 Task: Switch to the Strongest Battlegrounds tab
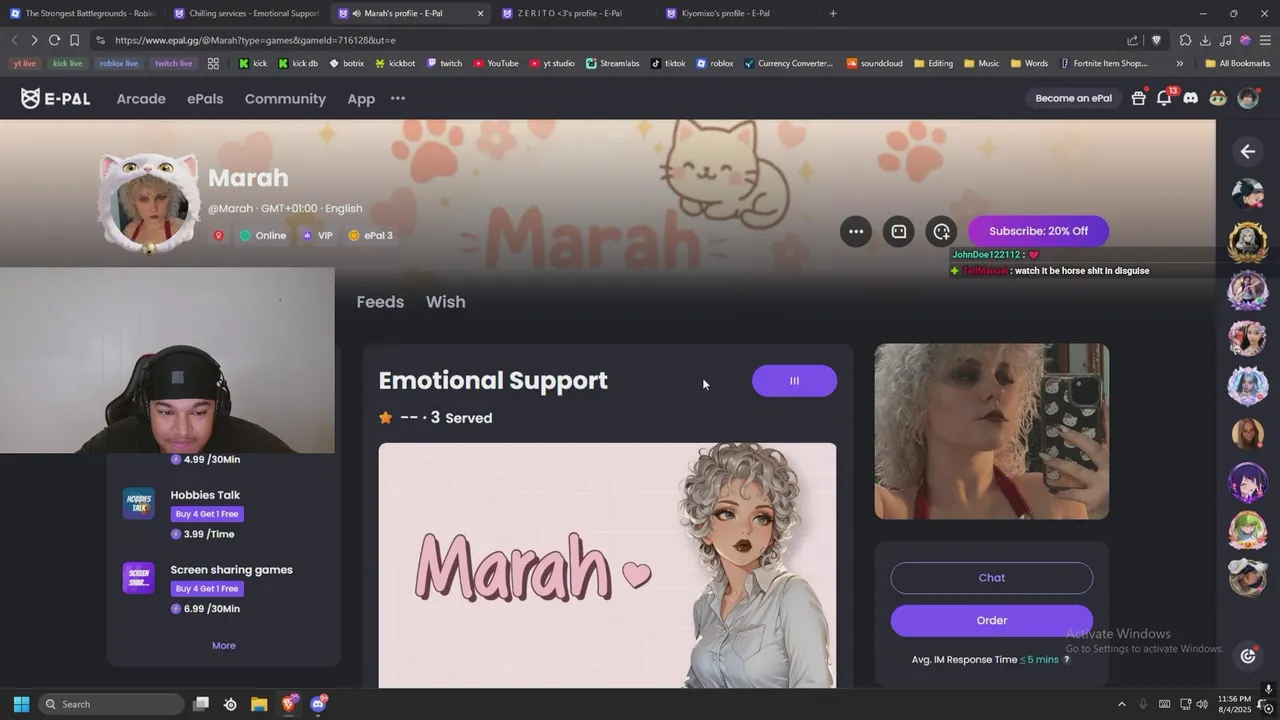(83, 13)
